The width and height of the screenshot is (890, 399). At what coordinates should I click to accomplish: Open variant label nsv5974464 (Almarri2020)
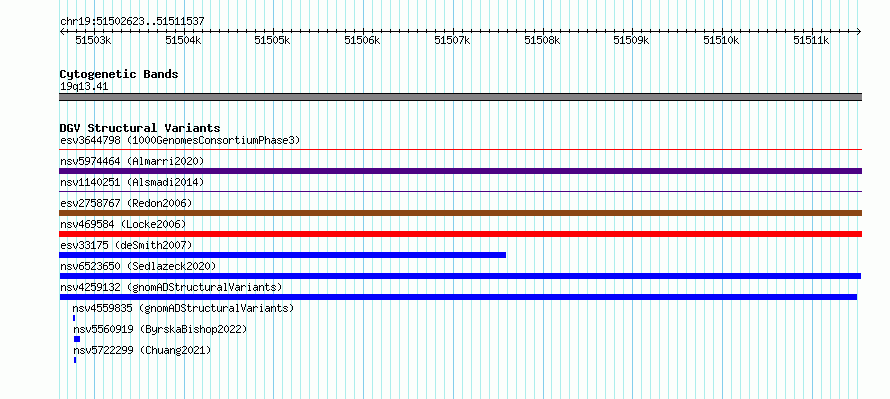point(132,161)
